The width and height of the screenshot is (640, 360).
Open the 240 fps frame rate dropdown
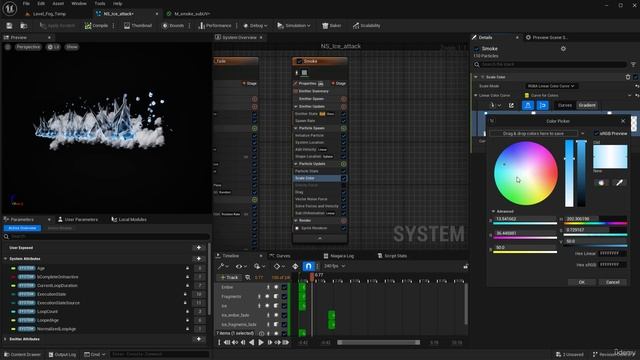(334, 266)
